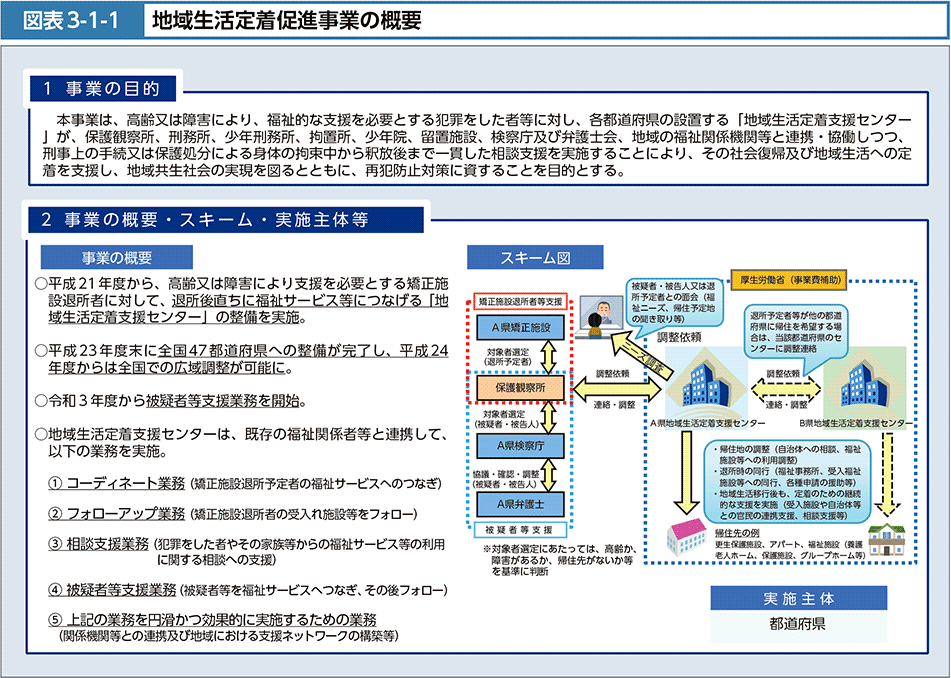Click the green-roofed house icon
Screen dimensions: 951x678
888,540
